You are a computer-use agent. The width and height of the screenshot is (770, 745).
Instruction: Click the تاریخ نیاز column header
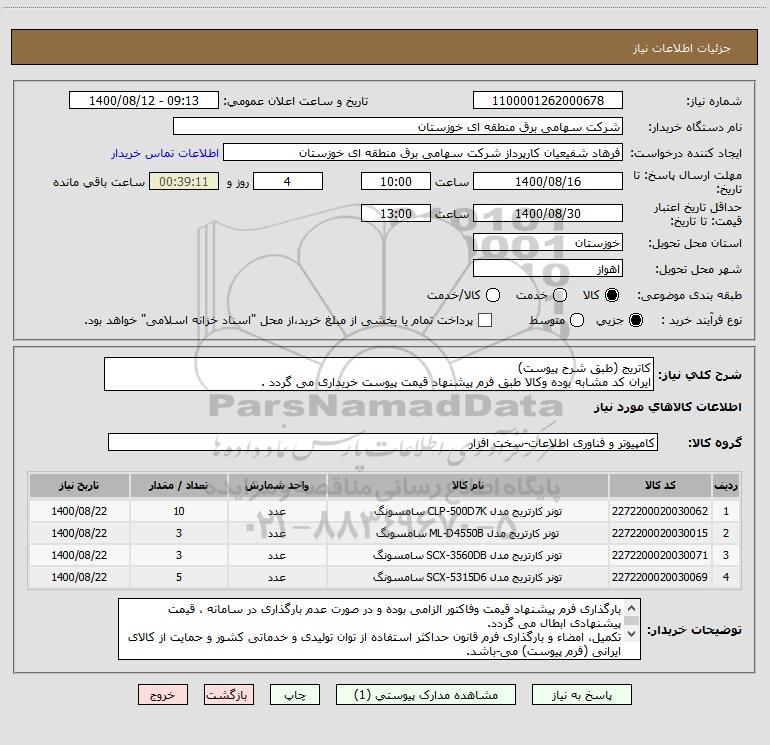79,485
